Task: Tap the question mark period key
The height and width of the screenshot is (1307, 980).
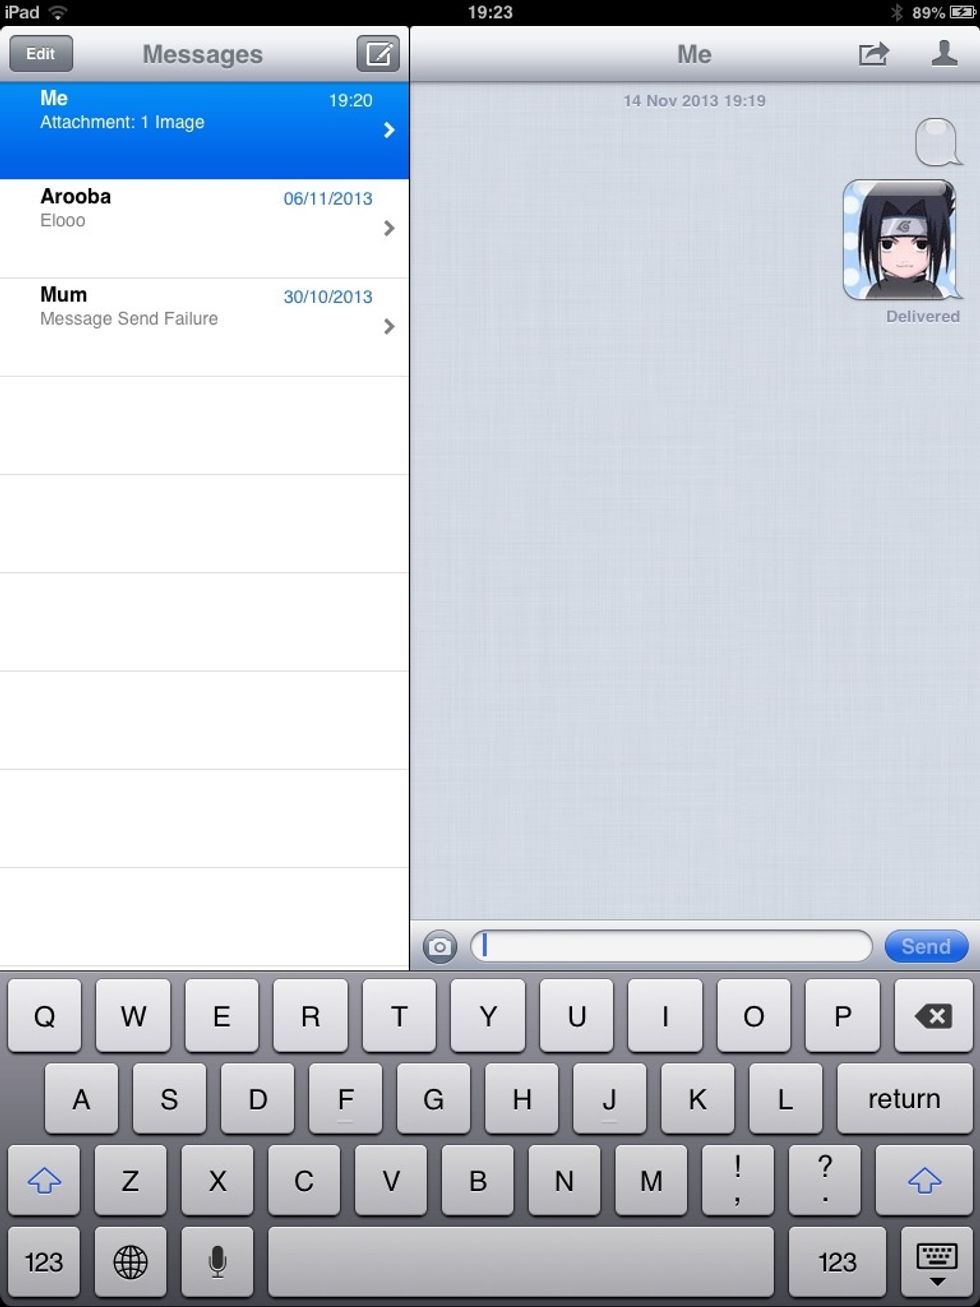Action: pyautogui.click(x=825, y=1181)
